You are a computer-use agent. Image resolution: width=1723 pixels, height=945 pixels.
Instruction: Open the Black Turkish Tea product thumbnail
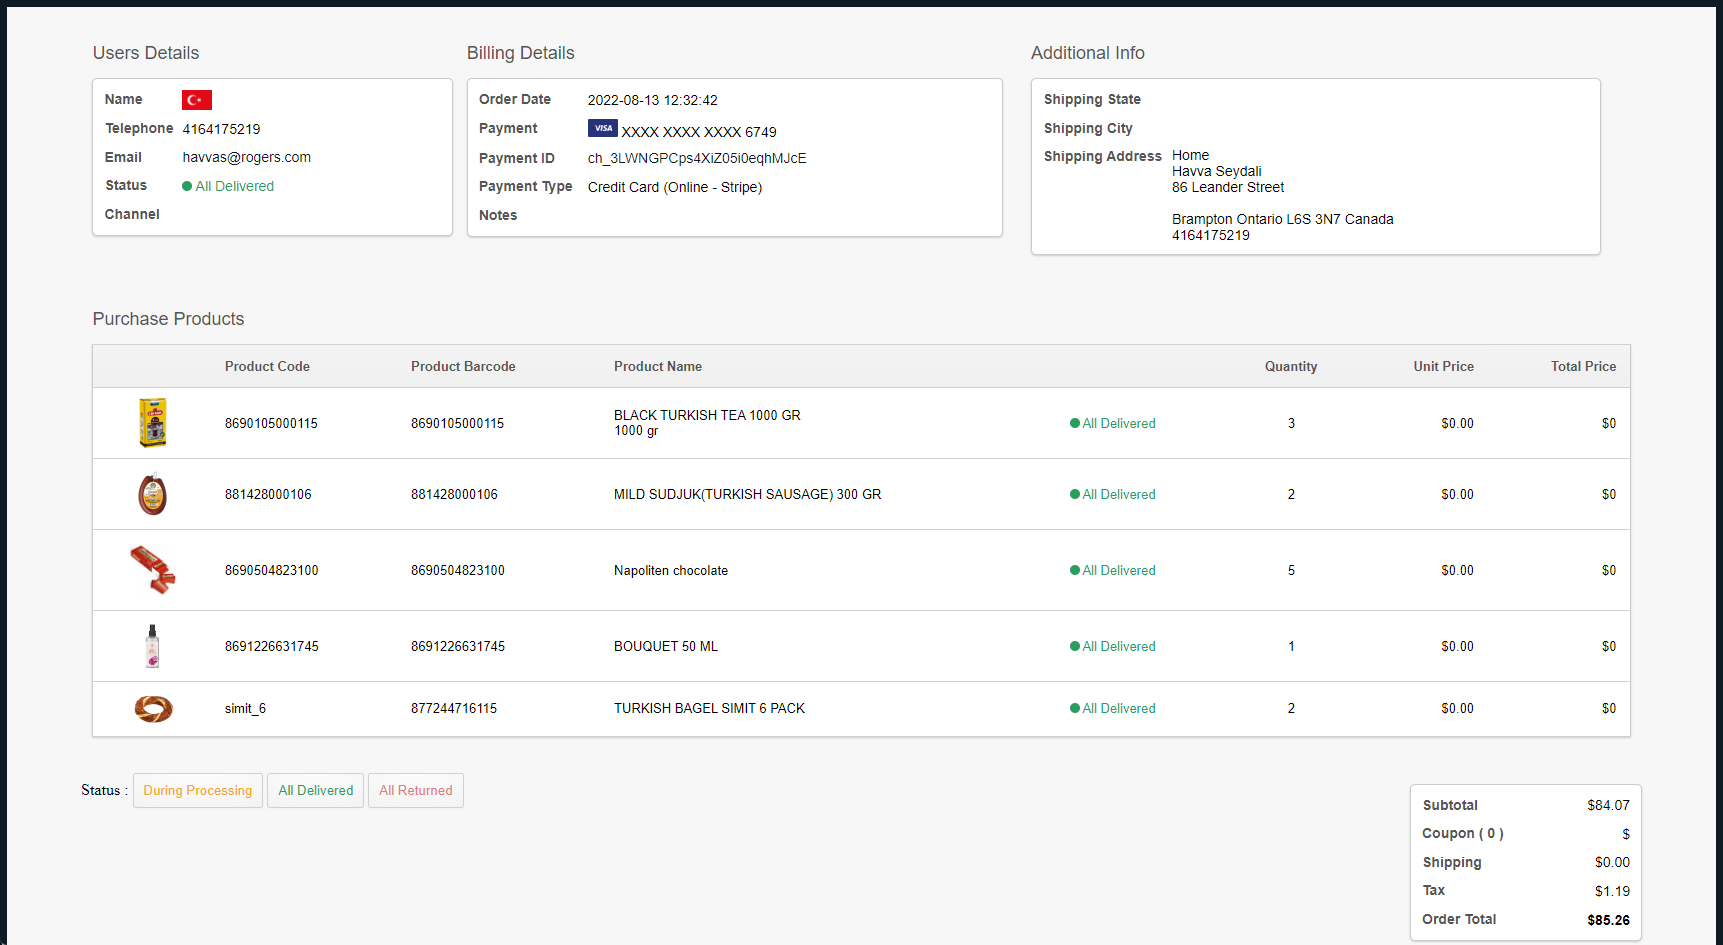click(x=153, y=422)
